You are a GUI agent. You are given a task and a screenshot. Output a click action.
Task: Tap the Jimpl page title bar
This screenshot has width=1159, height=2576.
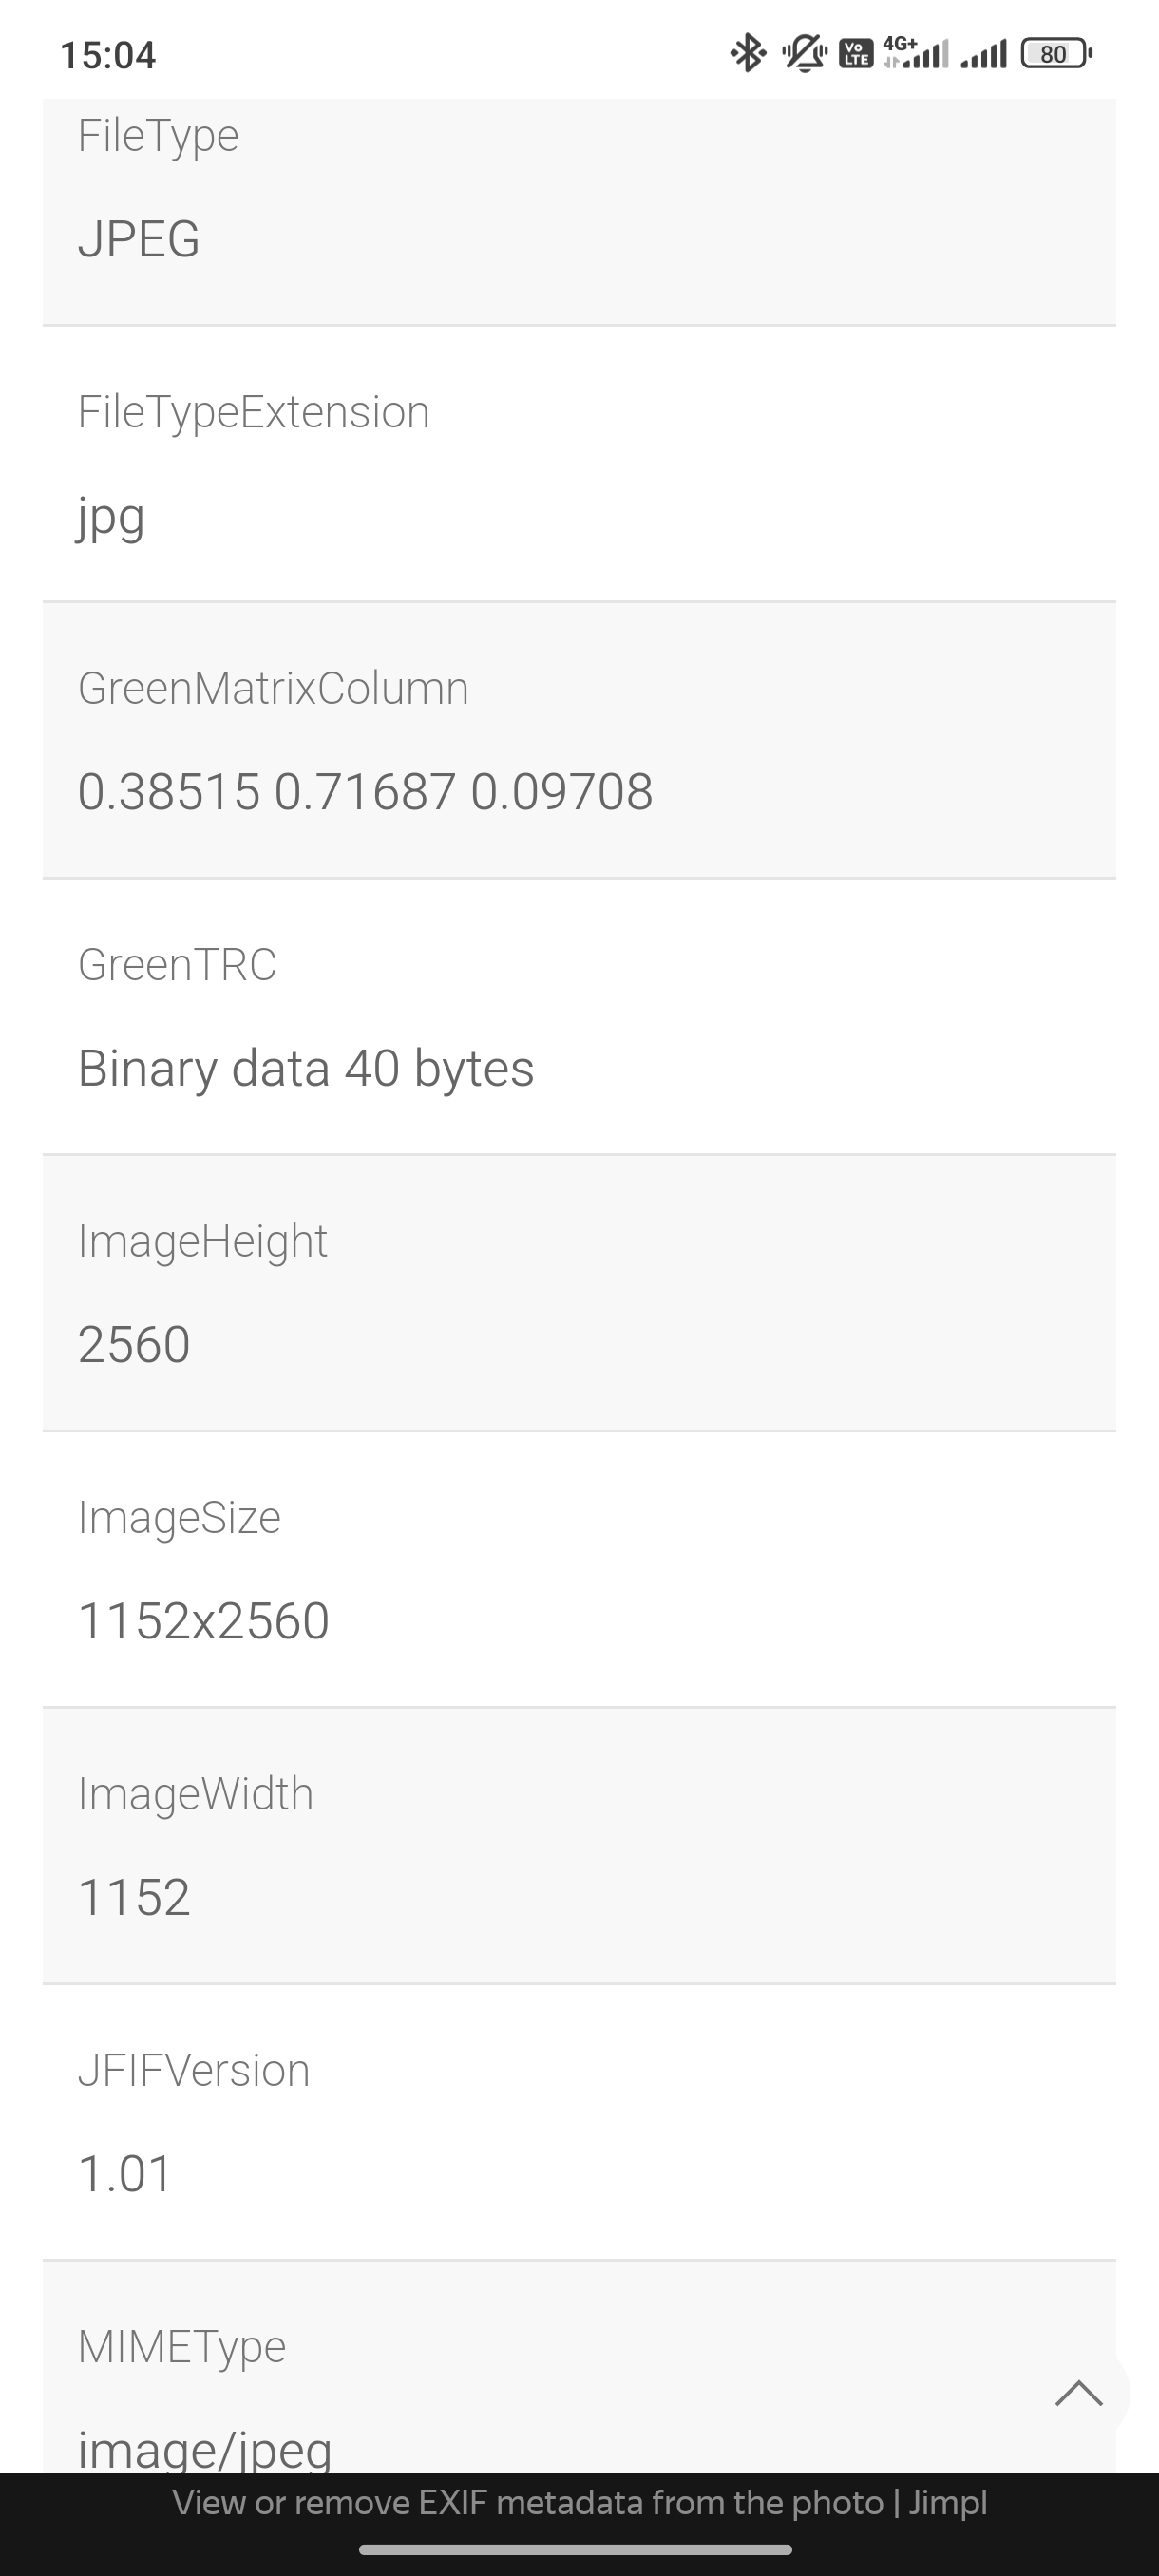click(x=579, y=2502)
